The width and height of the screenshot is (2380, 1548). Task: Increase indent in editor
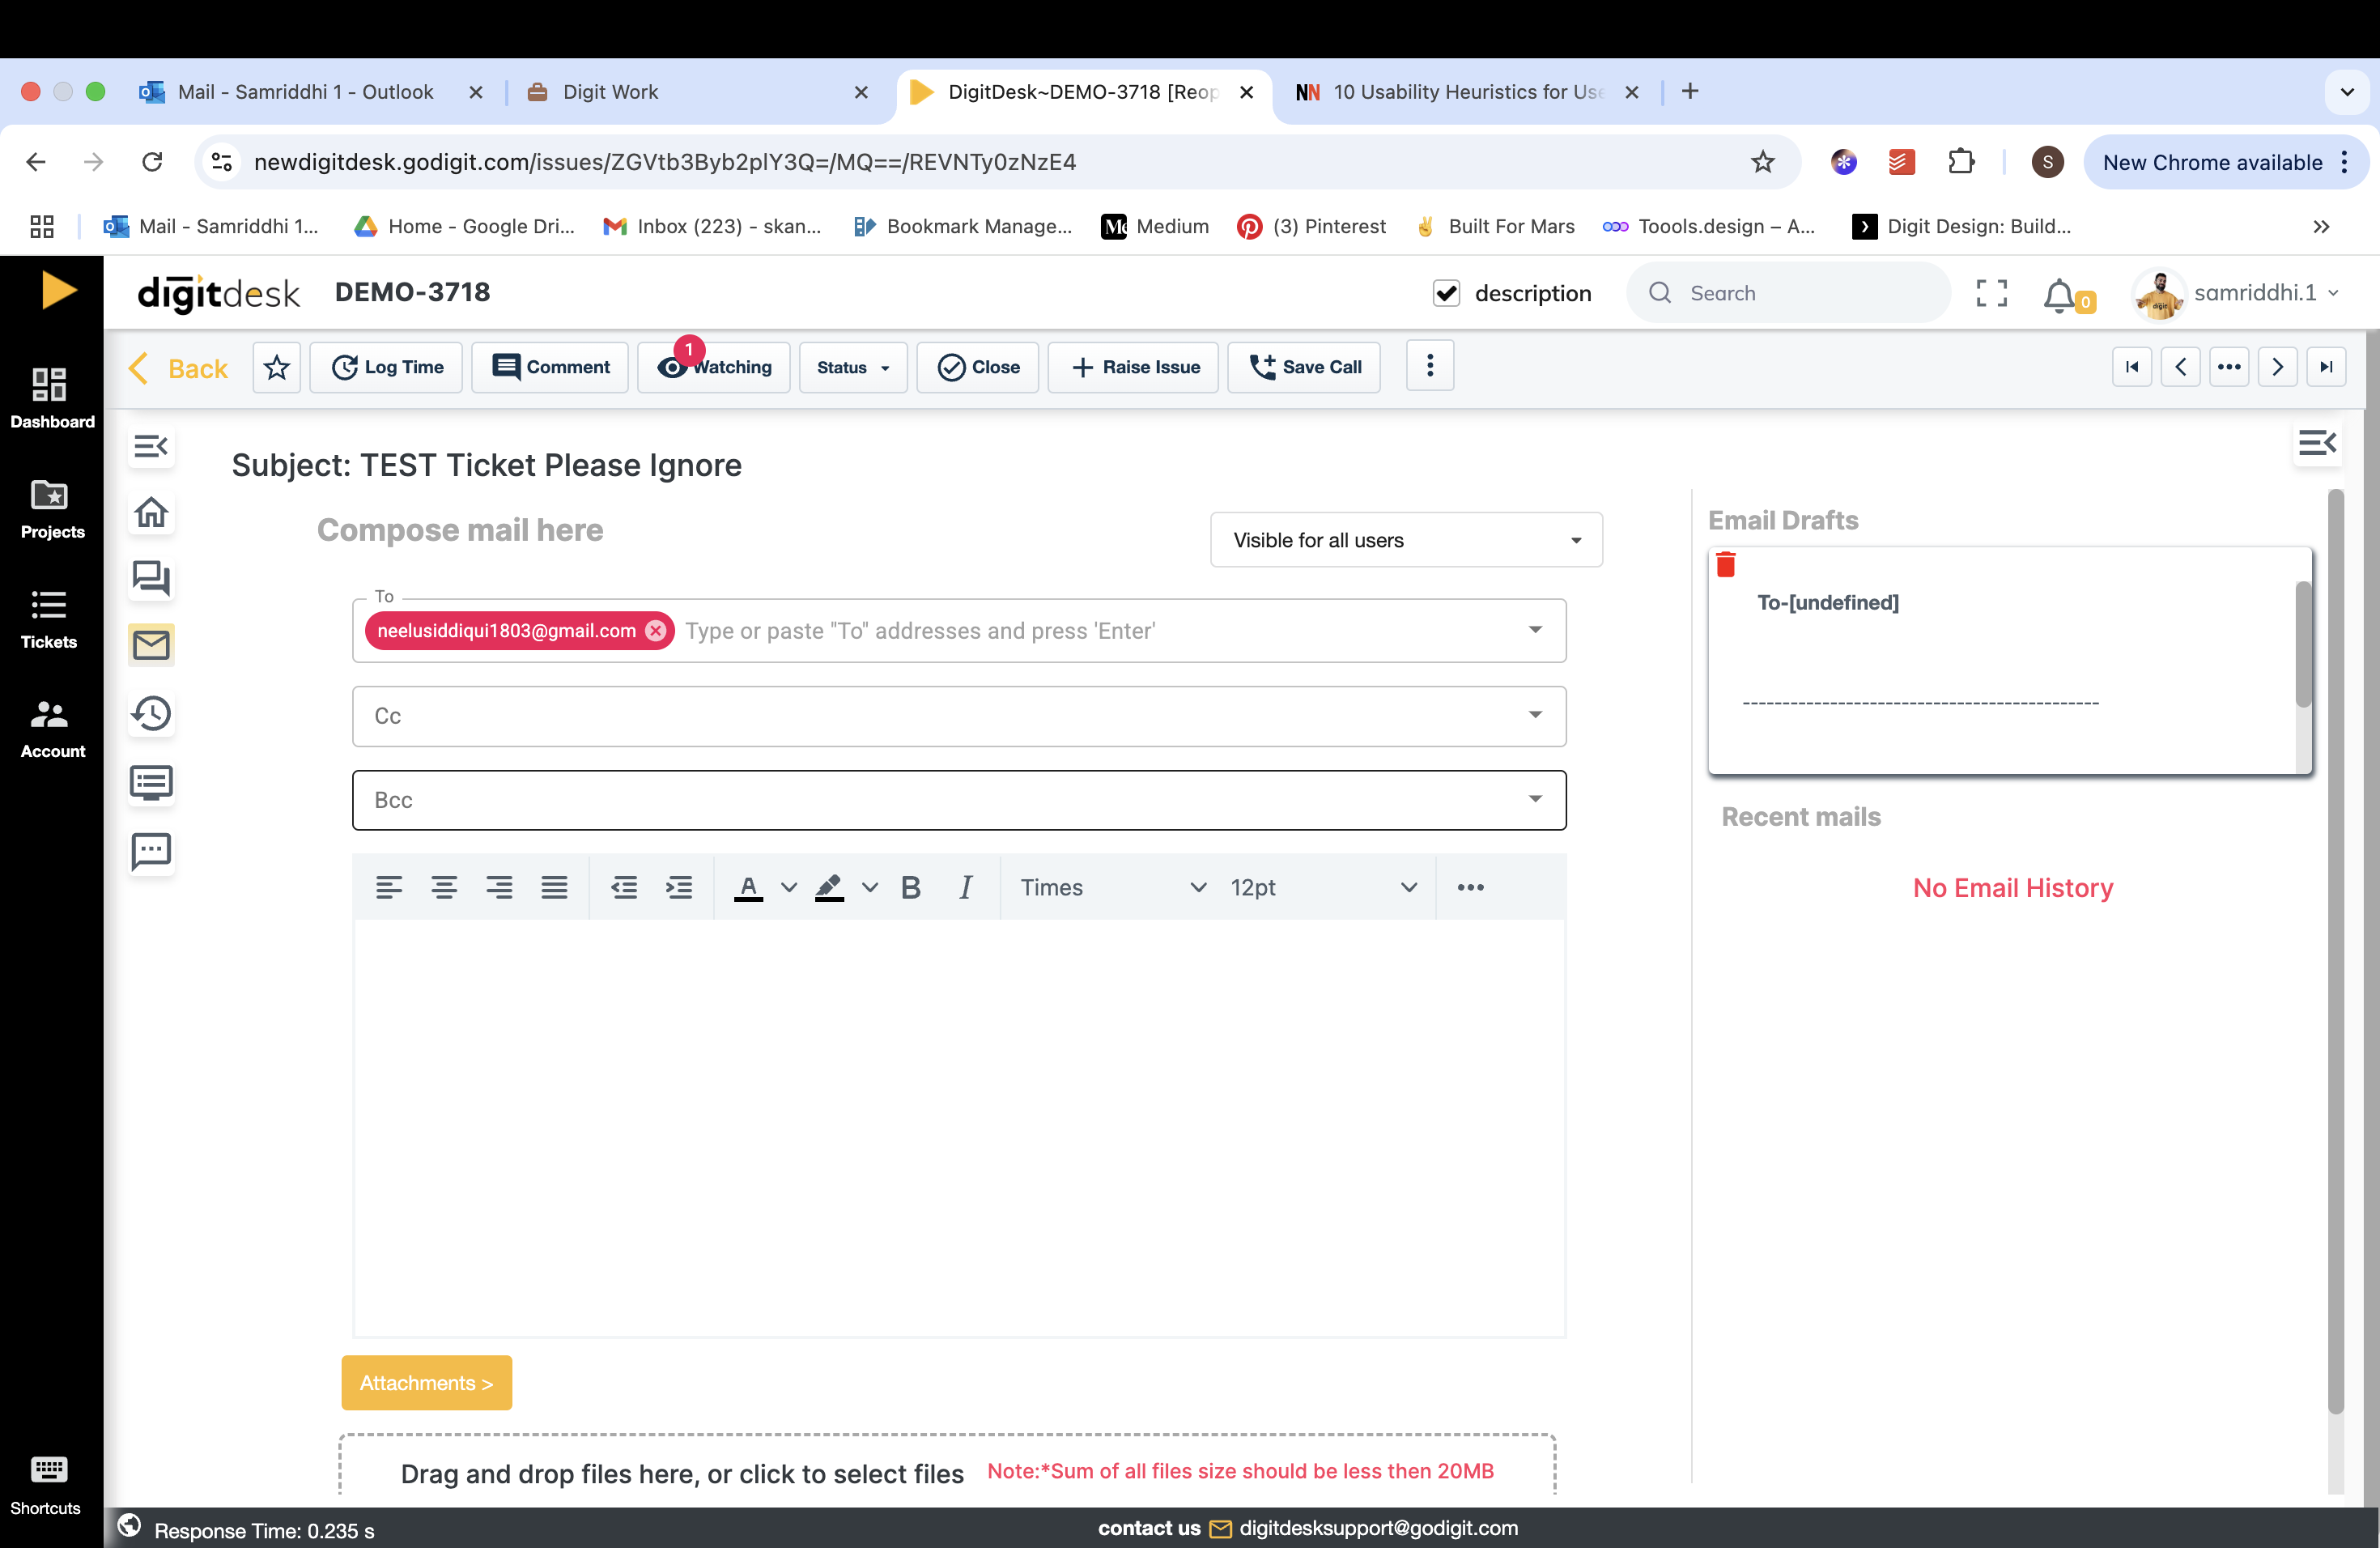679,887
